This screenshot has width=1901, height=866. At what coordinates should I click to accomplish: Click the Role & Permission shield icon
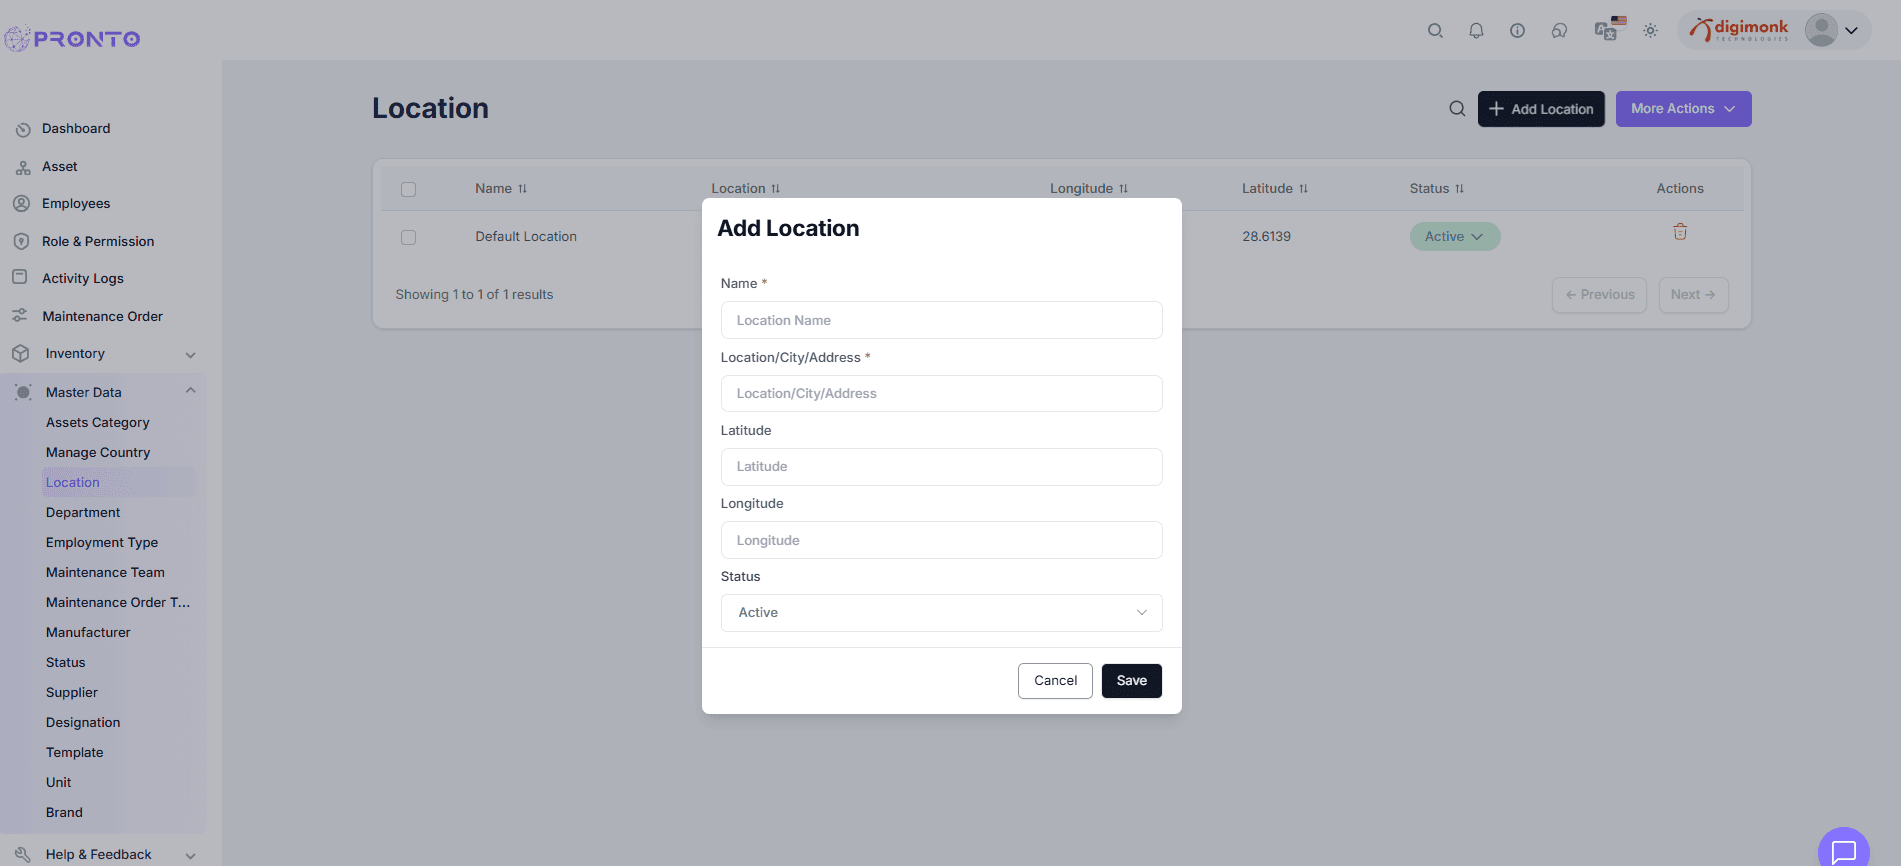click(x=21, y=241)
